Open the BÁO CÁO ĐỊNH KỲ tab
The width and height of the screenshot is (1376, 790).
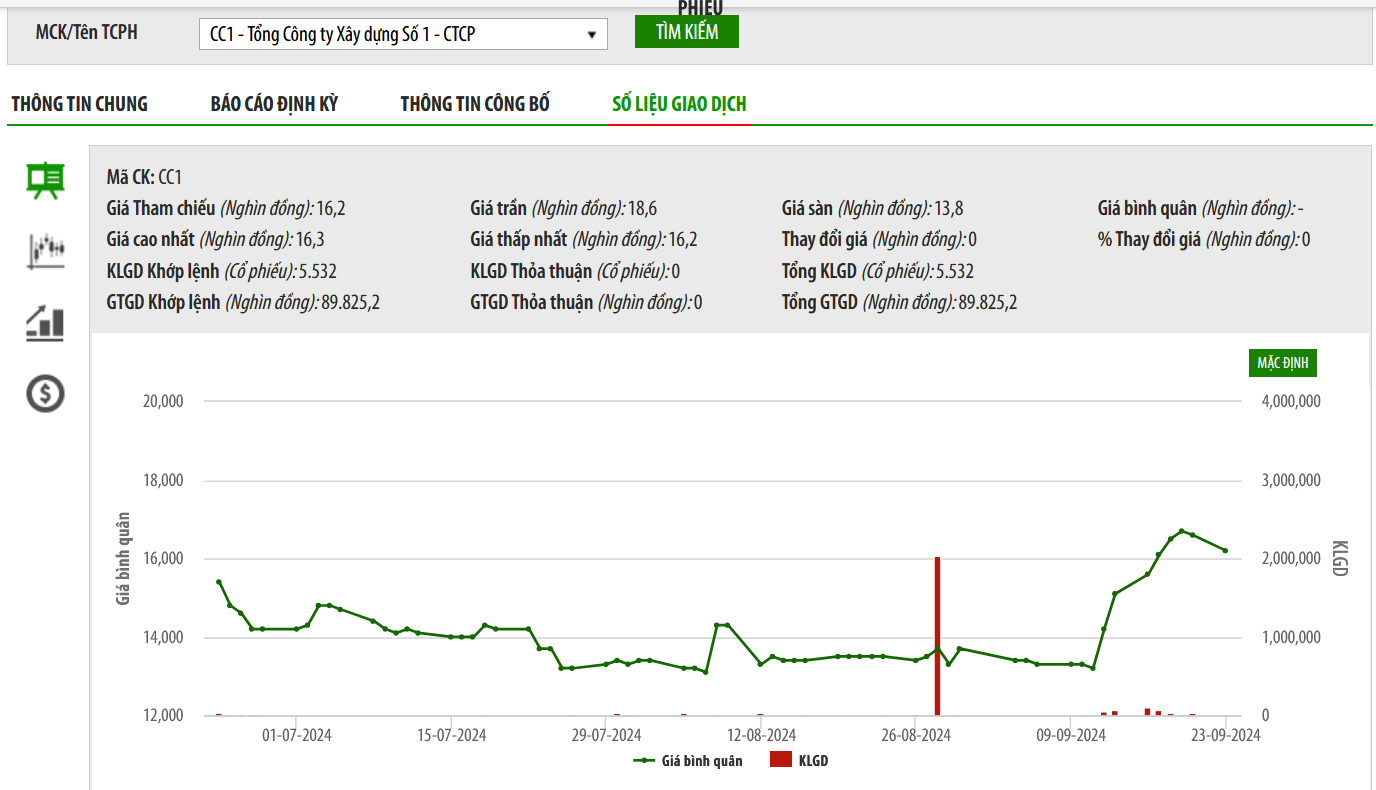[274, 104]
